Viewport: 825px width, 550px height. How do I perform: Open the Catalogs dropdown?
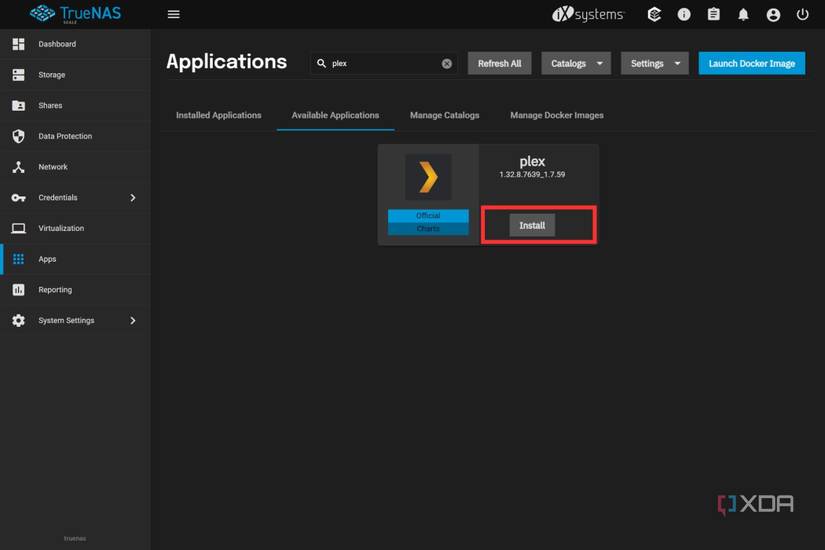pos(576,63)
